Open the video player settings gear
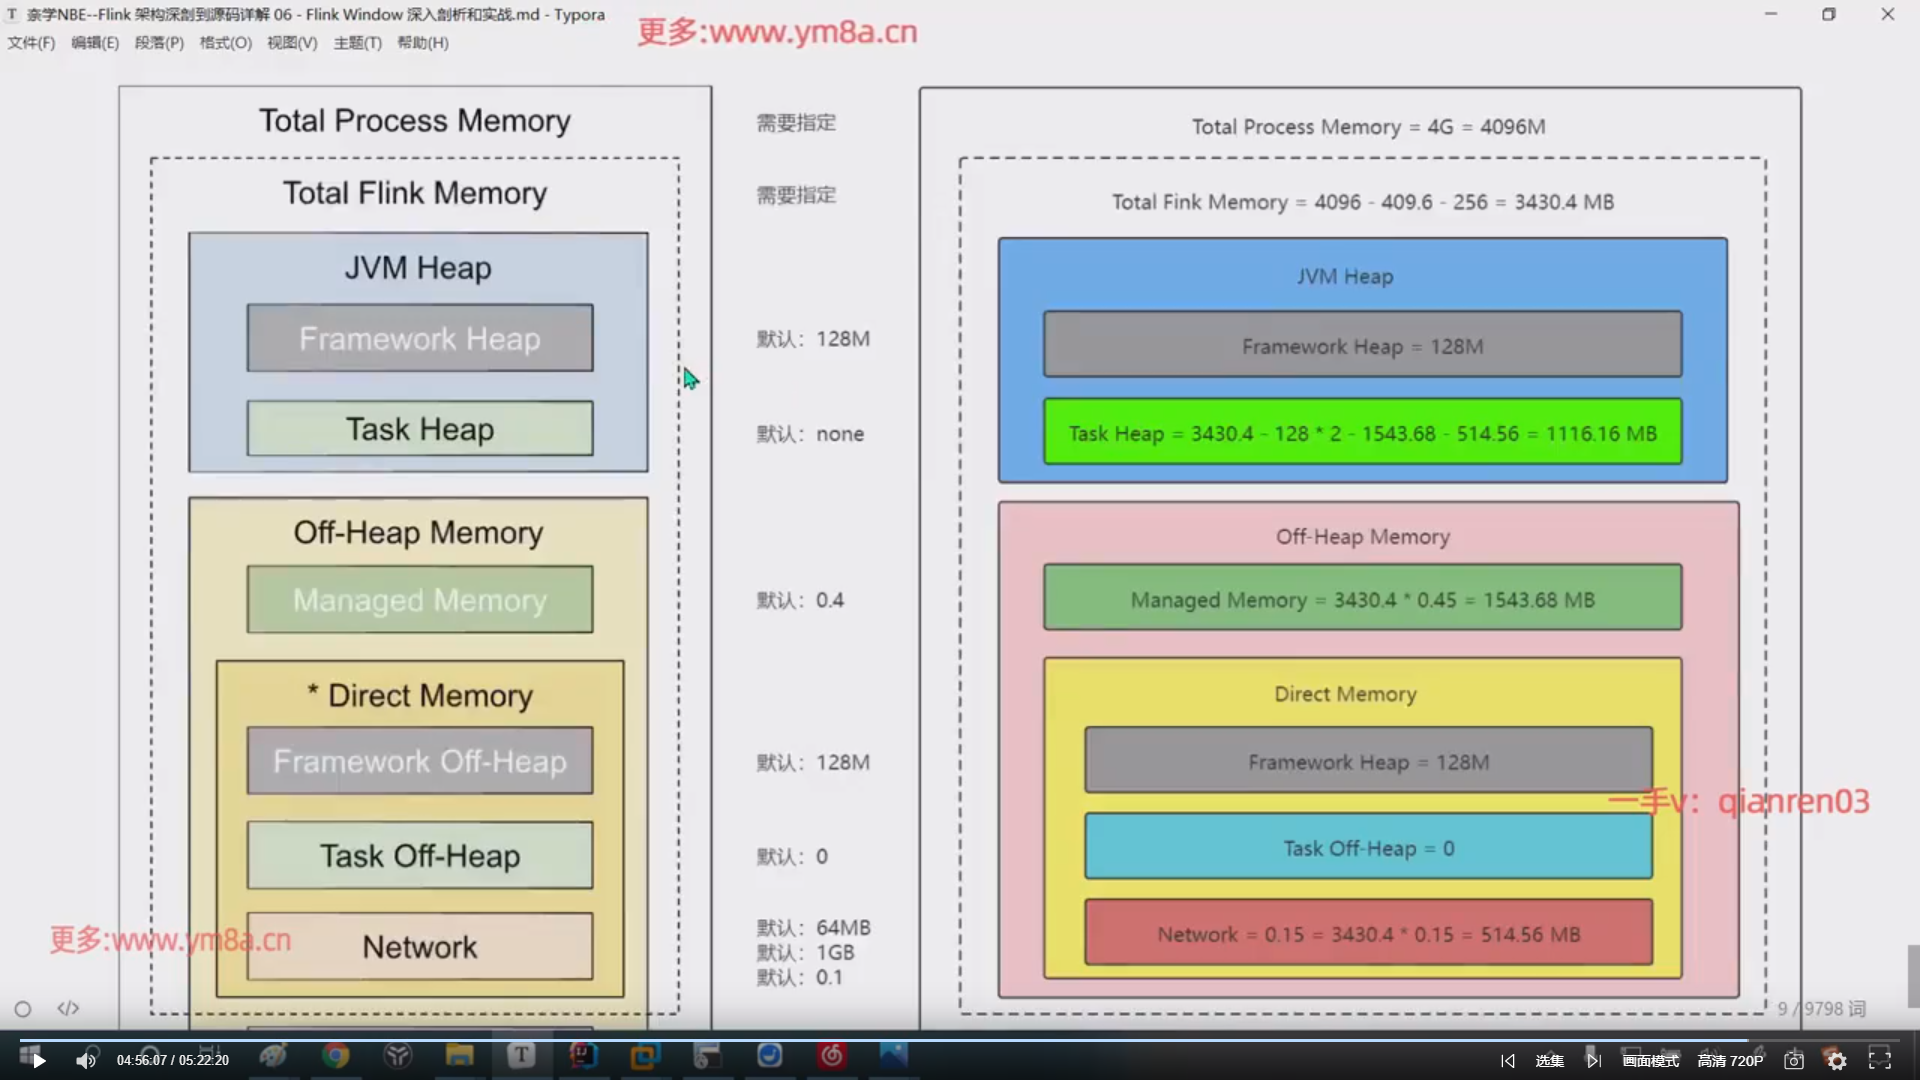1920x1080 pixels. [x=1837, y=1060]
